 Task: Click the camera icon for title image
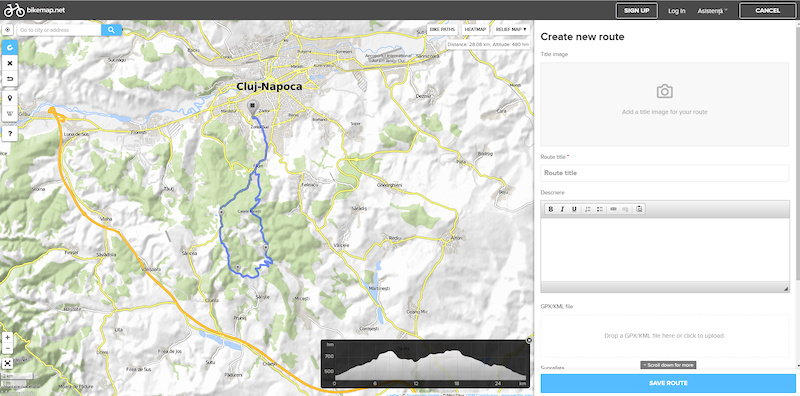(x=664, y=91)
